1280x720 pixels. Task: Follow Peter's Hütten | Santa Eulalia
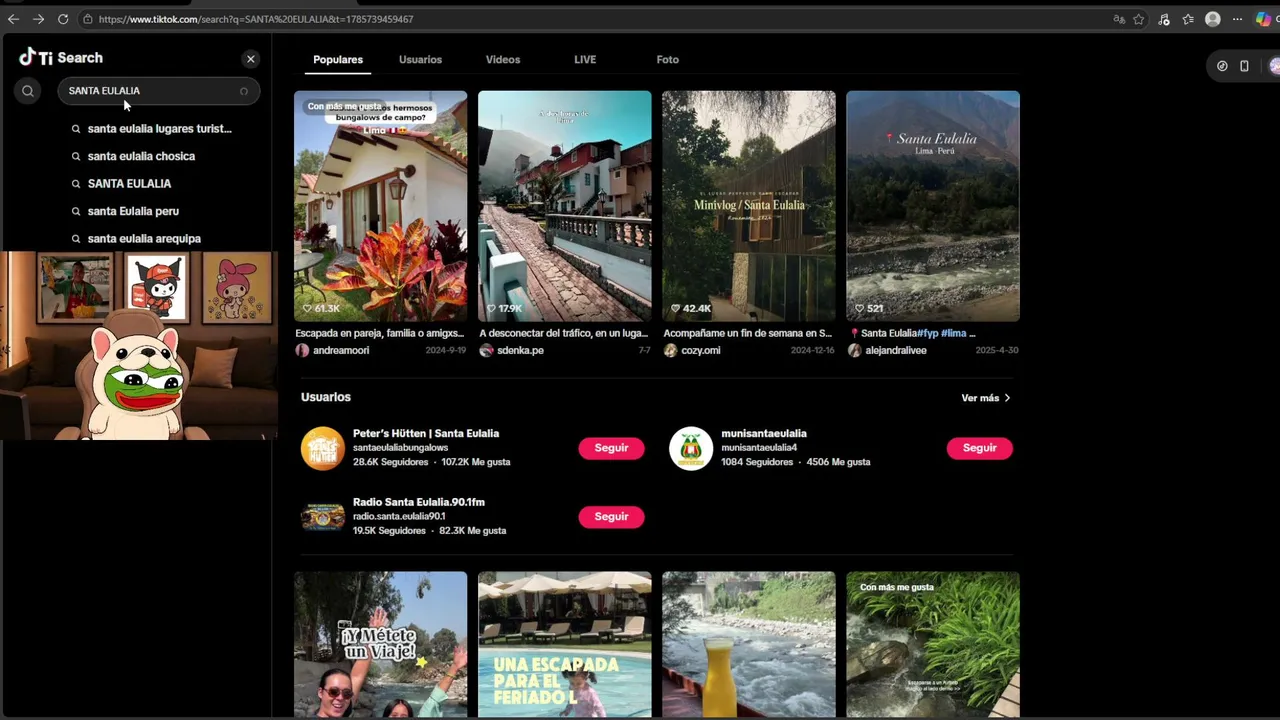(x=611, y=448)
